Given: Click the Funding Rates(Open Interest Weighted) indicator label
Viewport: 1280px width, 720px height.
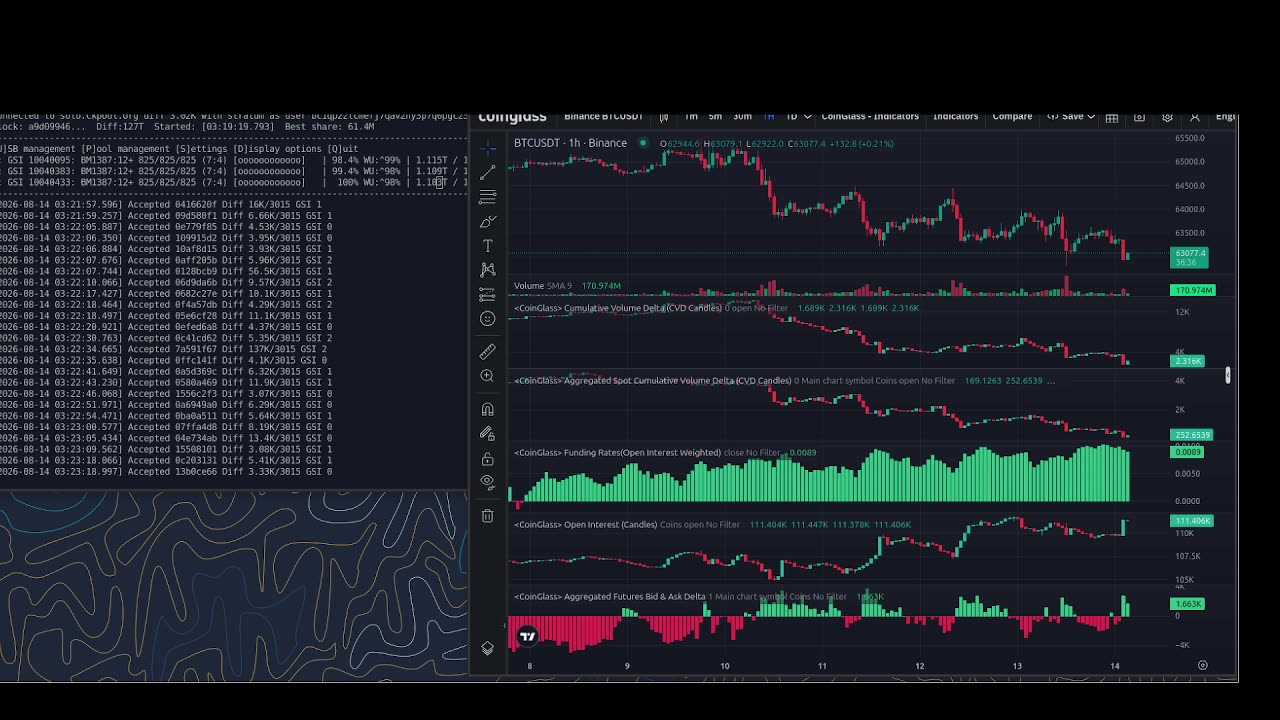Looking at the screenshot, I should [x=617, y=453].
